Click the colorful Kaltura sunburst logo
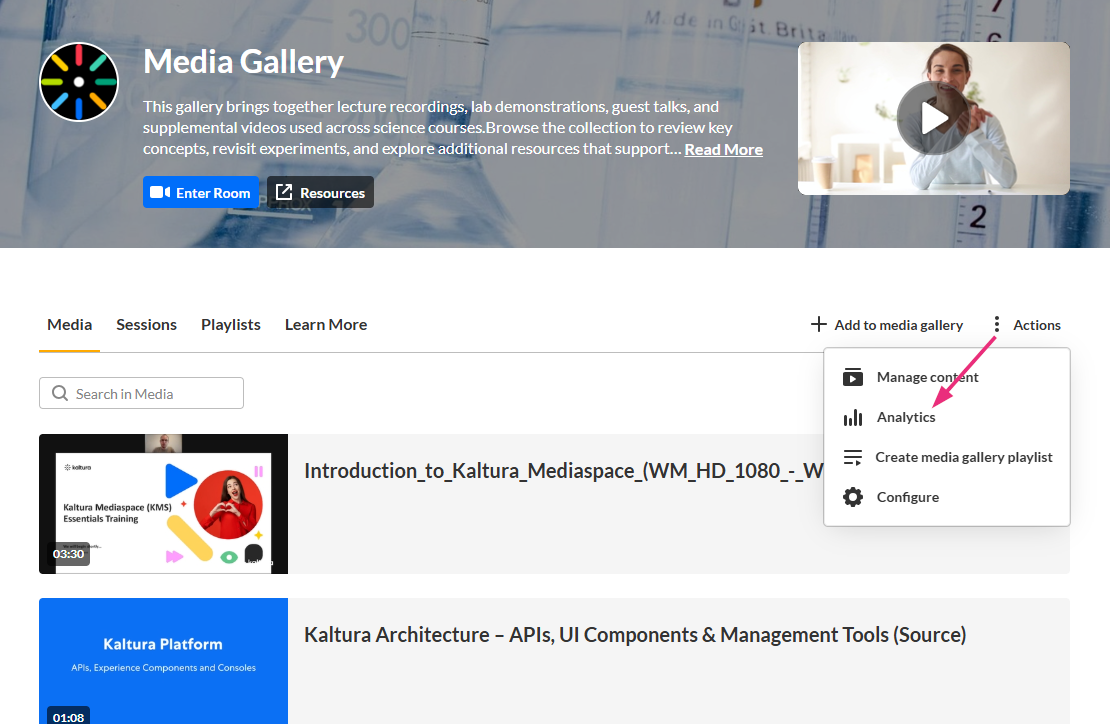1112x724 pixels. [x=79, y=82]
